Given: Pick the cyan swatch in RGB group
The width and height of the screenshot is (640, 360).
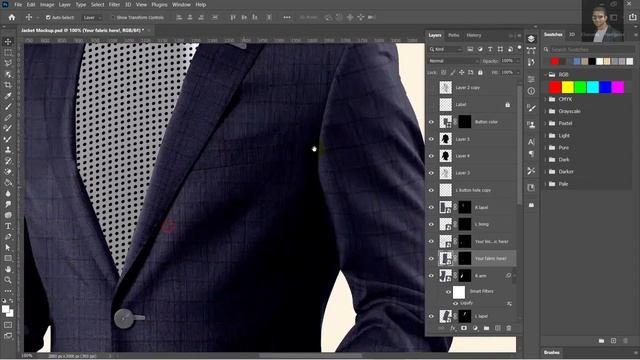Looking at the screenshot, I should (x=593, y=87).
